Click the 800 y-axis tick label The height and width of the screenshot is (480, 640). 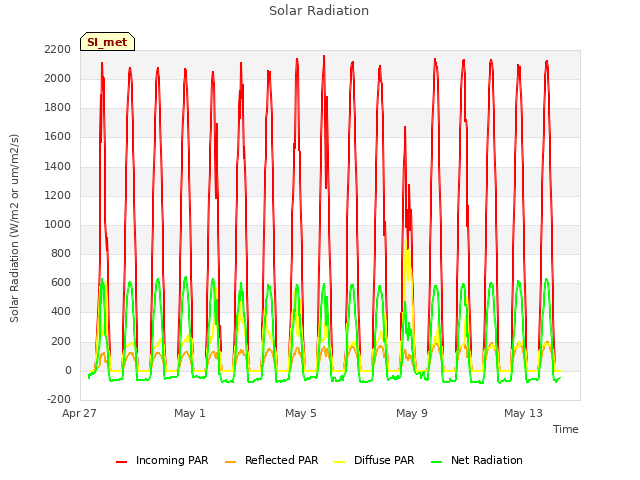61,253
